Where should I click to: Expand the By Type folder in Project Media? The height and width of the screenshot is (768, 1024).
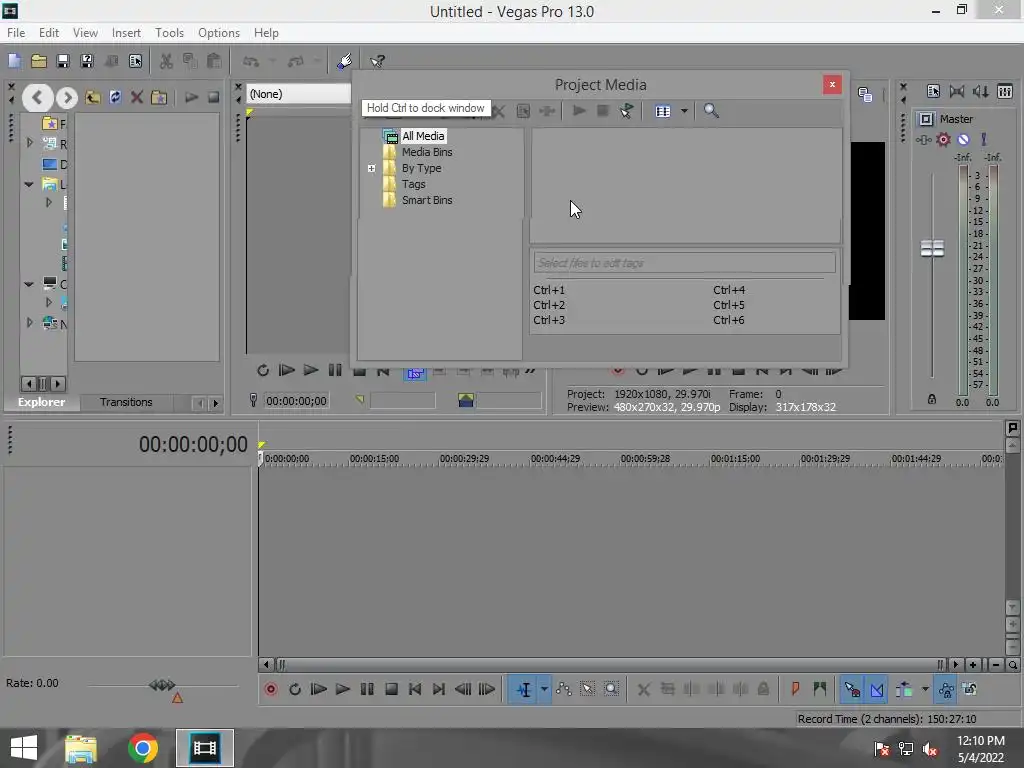[x=372, y=168]
